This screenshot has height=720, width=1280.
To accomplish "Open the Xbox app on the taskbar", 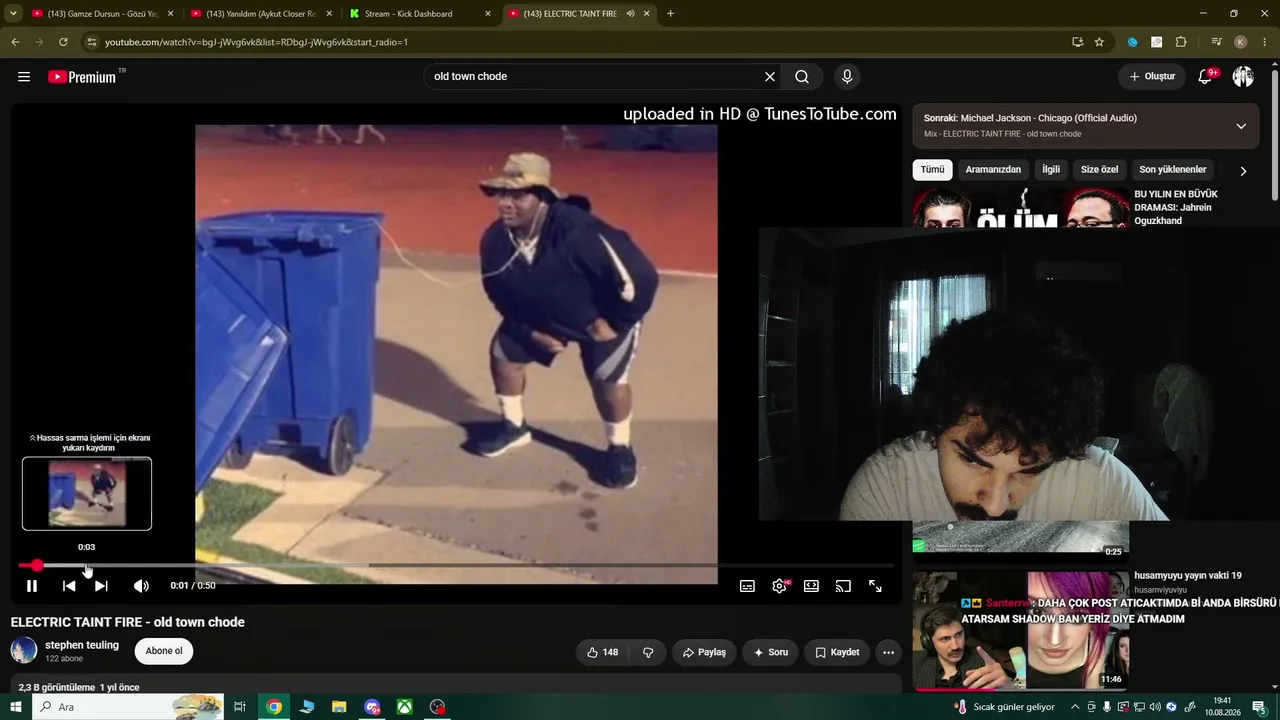I will (x=405, y=707).
